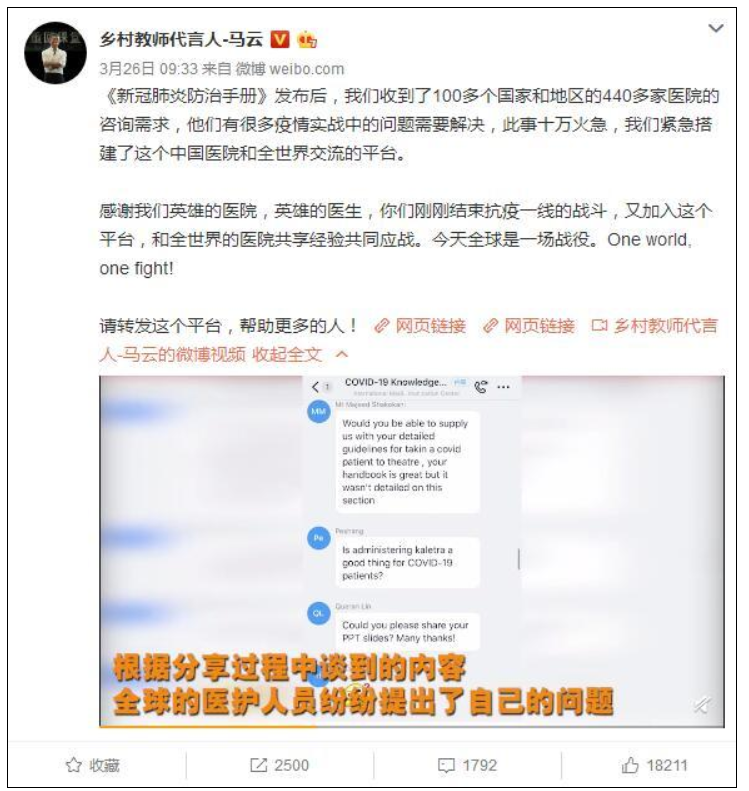This screenshot has height=791, width=749.
Task: Click the profile avatar picture
Action: click(55, 53)
